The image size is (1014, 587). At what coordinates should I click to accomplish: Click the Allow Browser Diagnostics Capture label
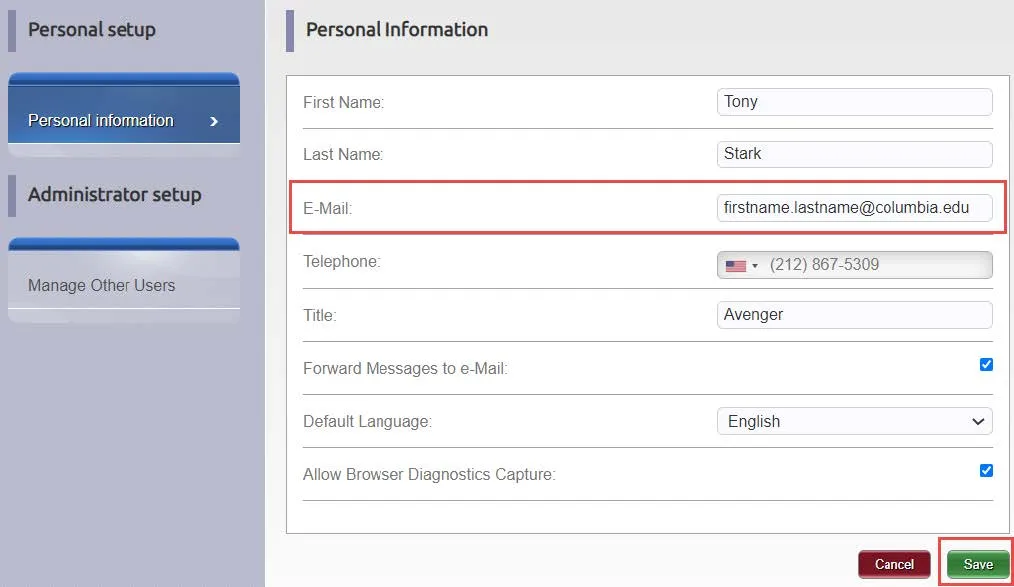click(429, 475)
